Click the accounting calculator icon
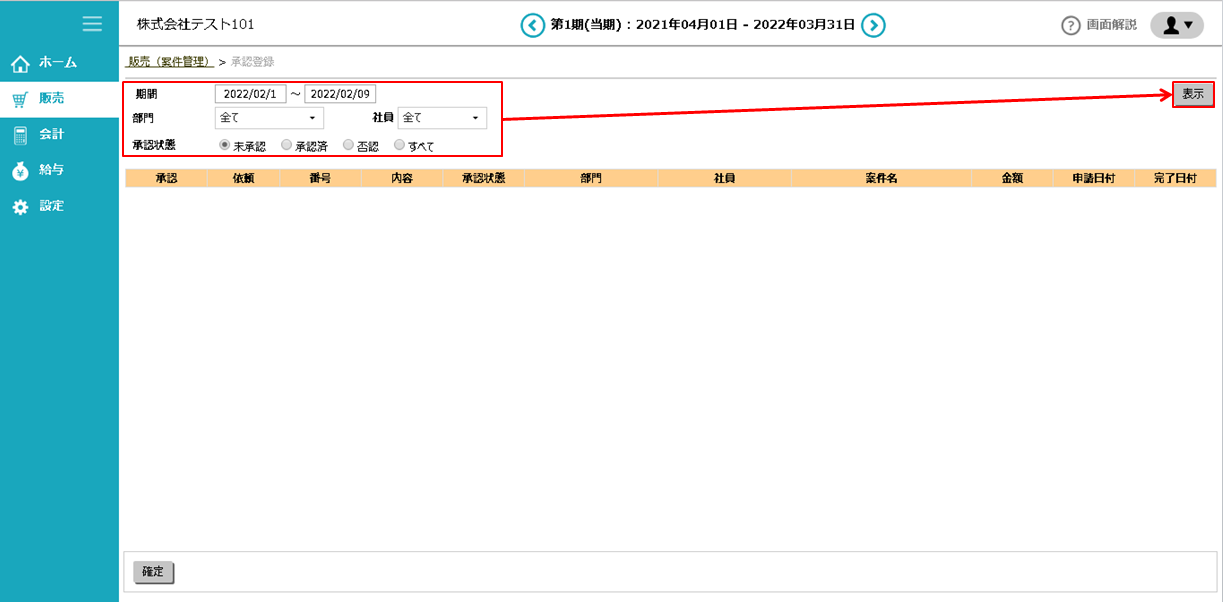The width and height of the screenshot is (1223, 602). [20, 135]
